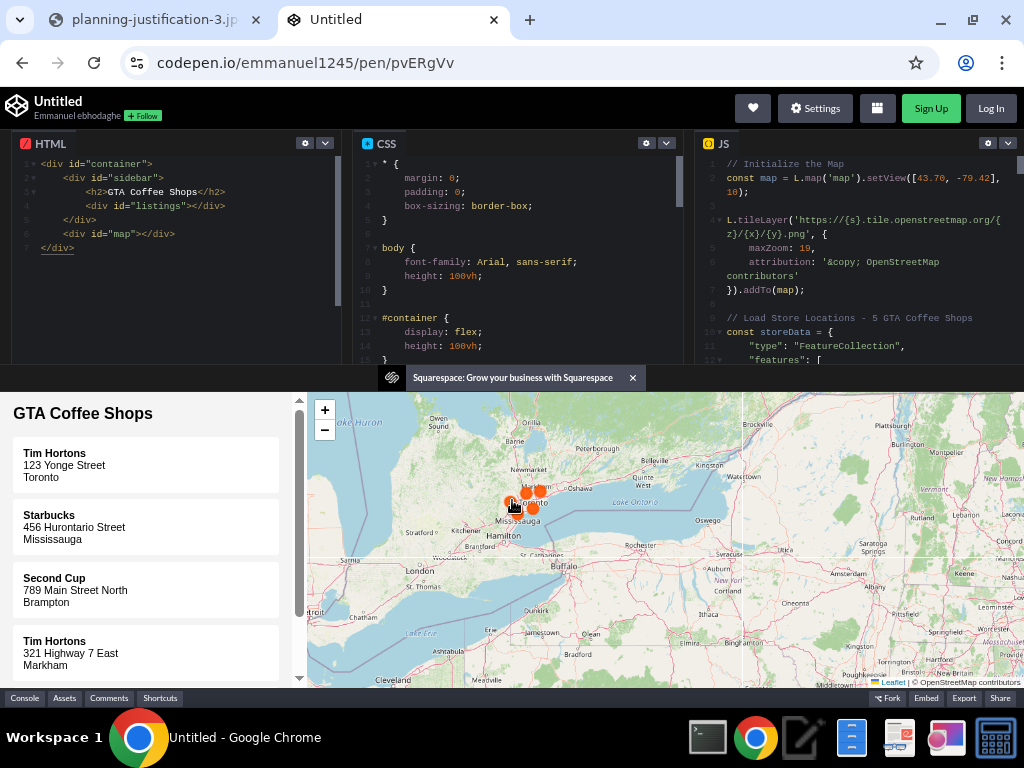
Task: Select the Starbucks Hurontario Street listing
Action: [146, 527]
